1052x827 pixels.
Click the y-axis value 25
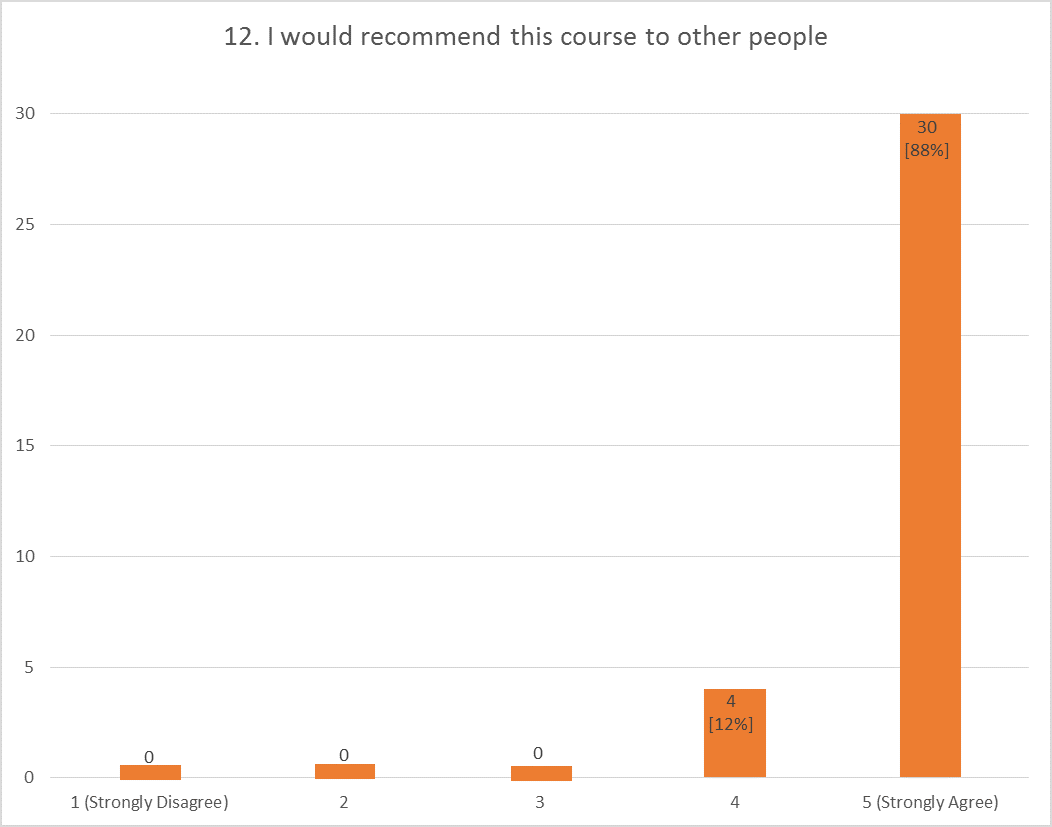pos(25,224)
